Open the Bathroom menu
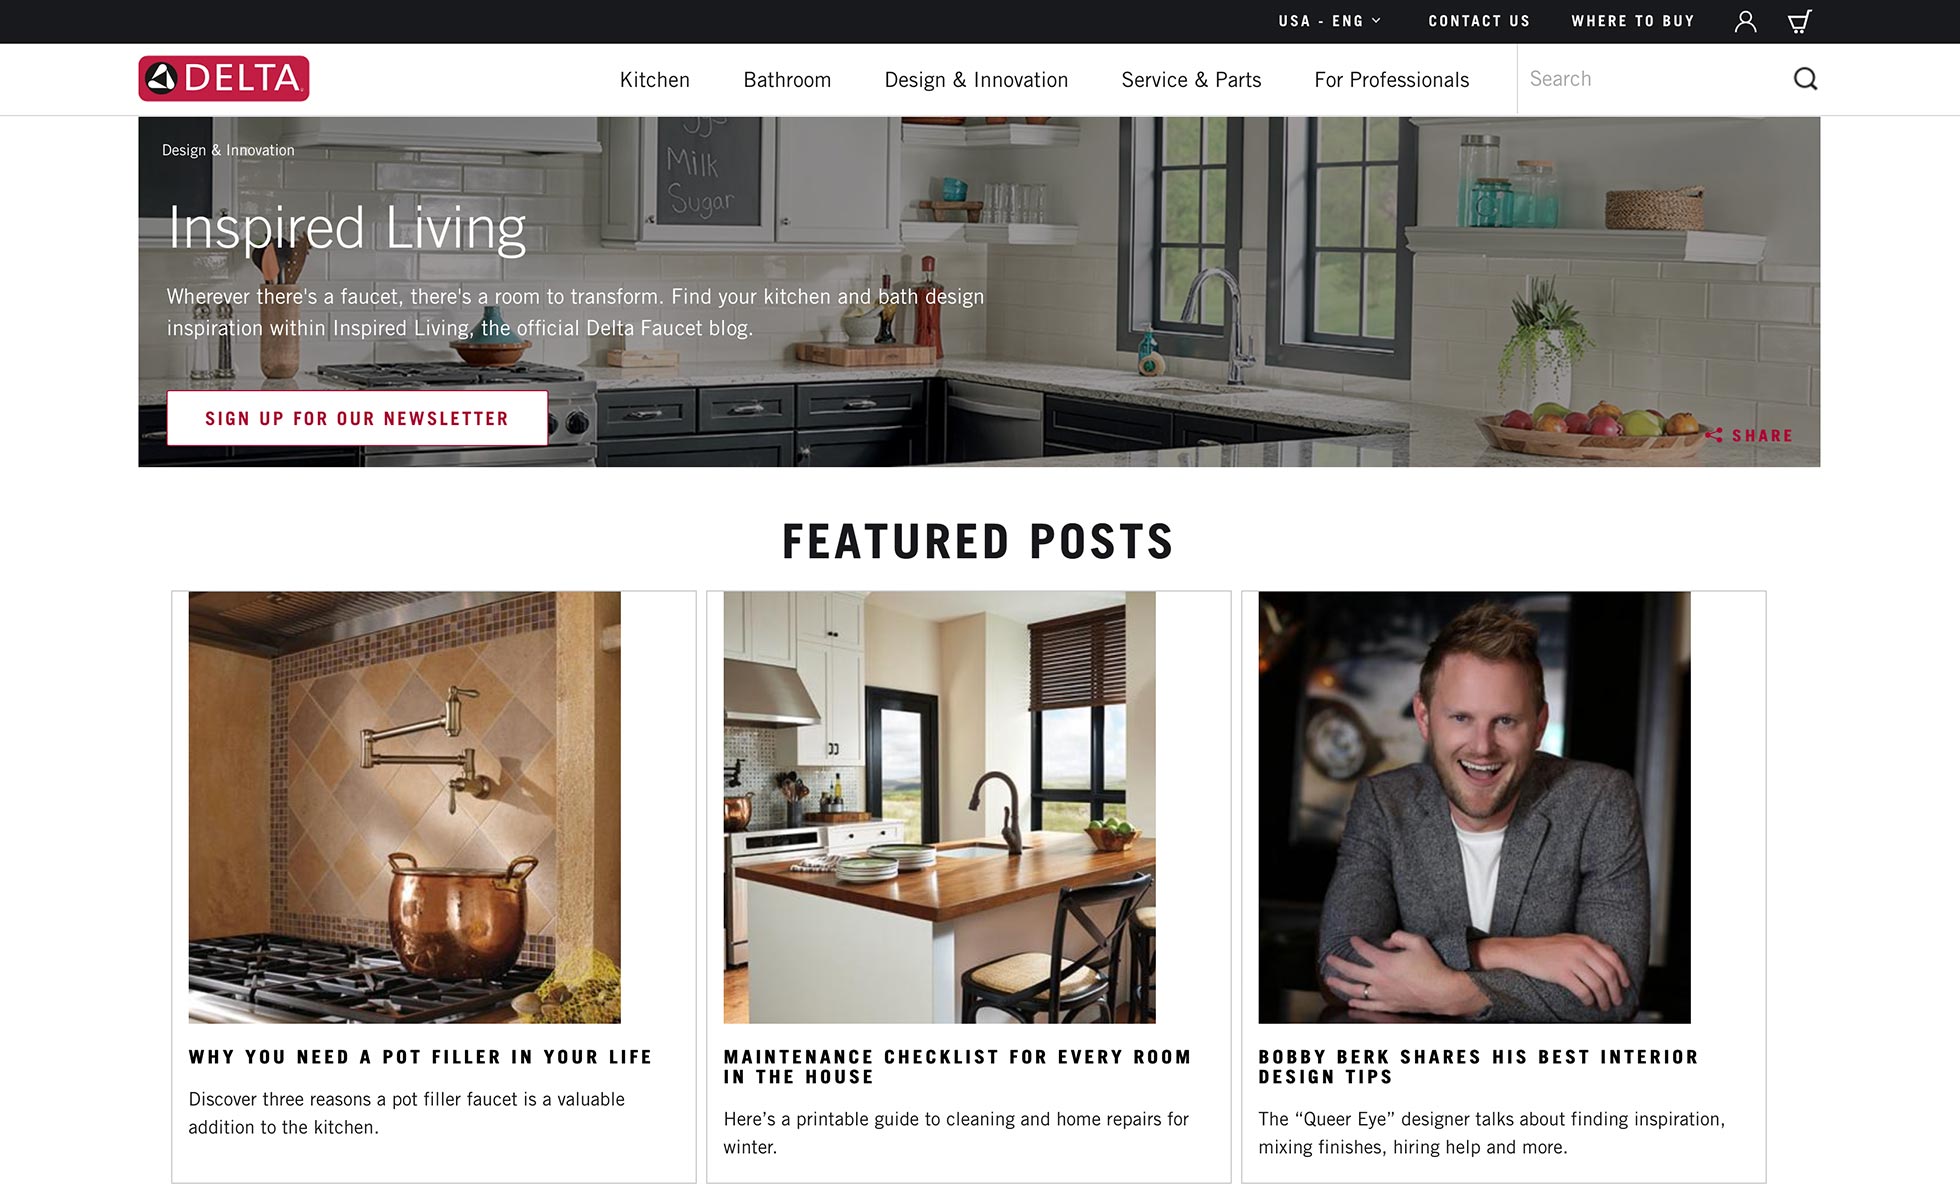Screen dimensions: 1960x1202 click(x=787, y=80)
